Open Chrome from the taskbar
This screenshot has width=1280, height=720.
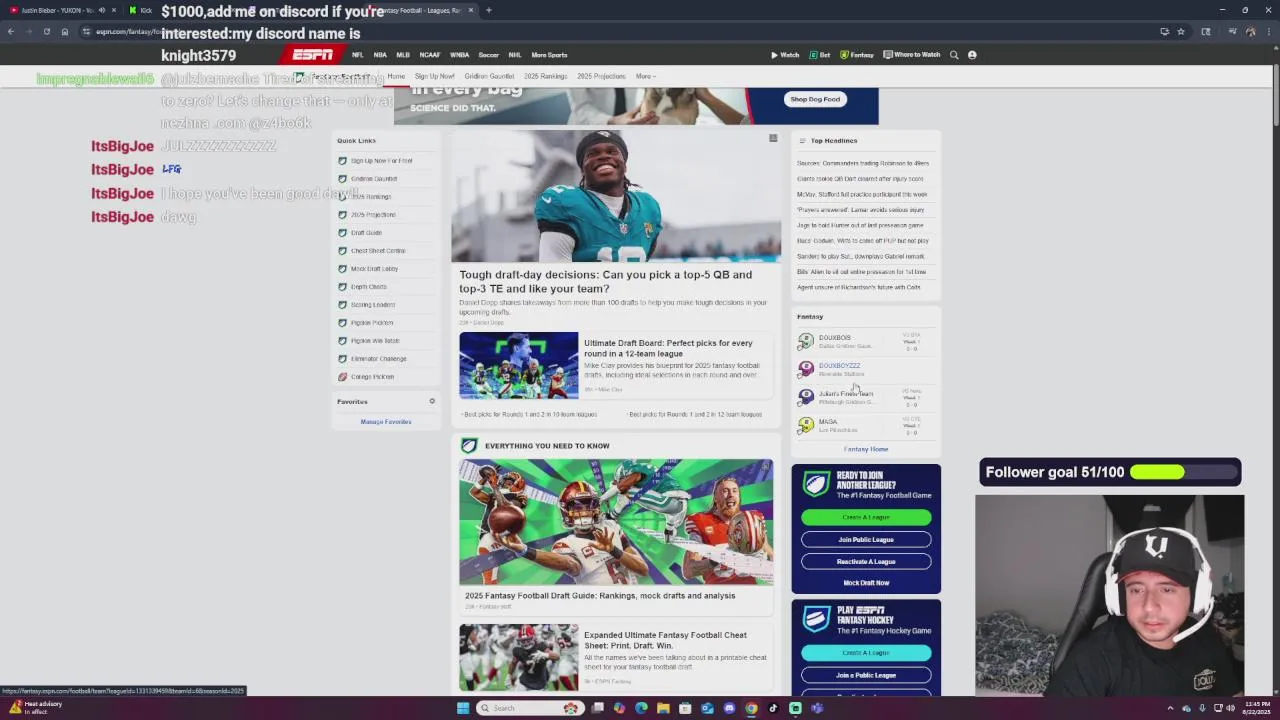click(751, 708)
